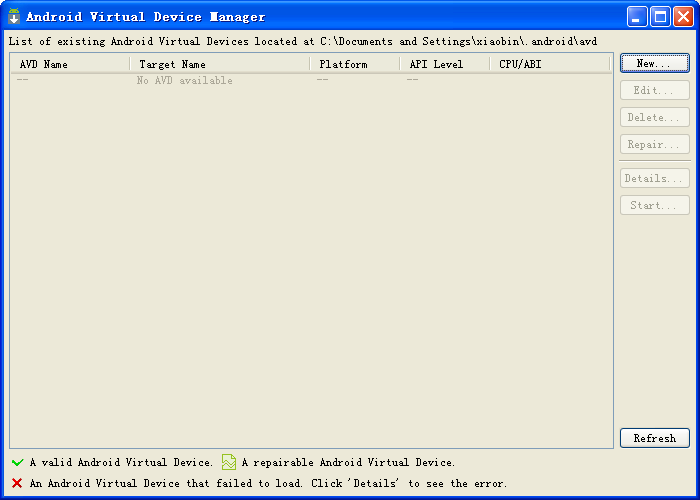This screenshot has height=500, width=700.
Task: Click the red X failed device icon
Action: [17, 483]
